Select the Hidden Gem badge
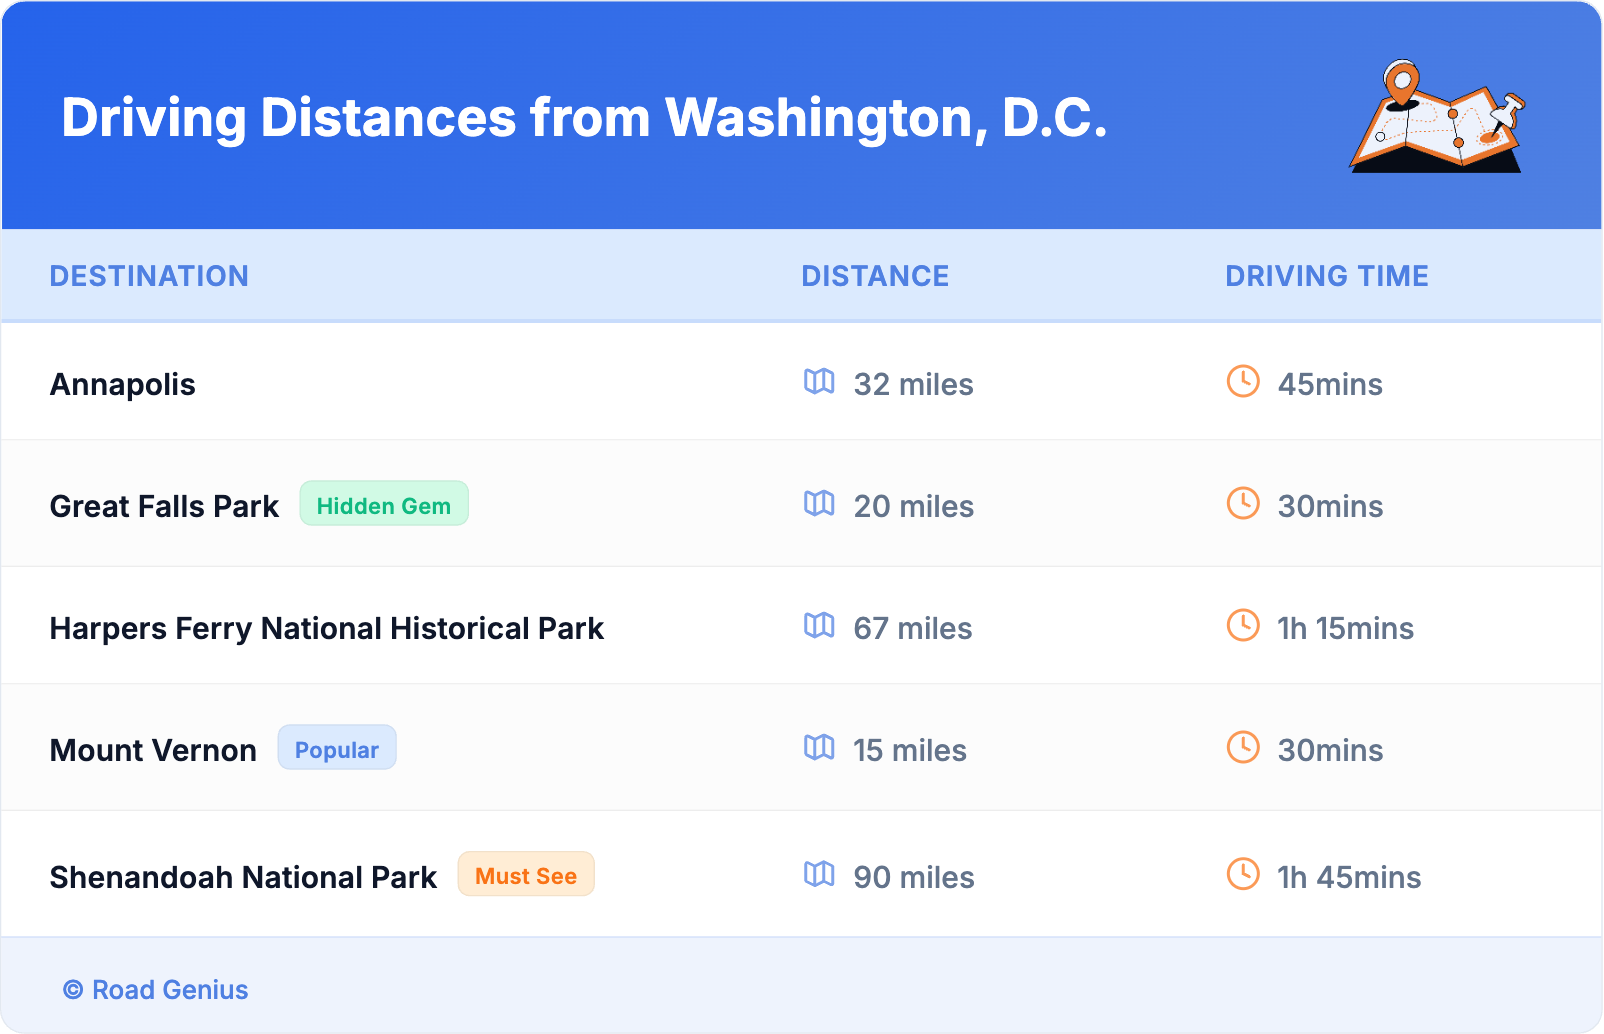This screenshot has width=1604, height=1034. [384, 505]
